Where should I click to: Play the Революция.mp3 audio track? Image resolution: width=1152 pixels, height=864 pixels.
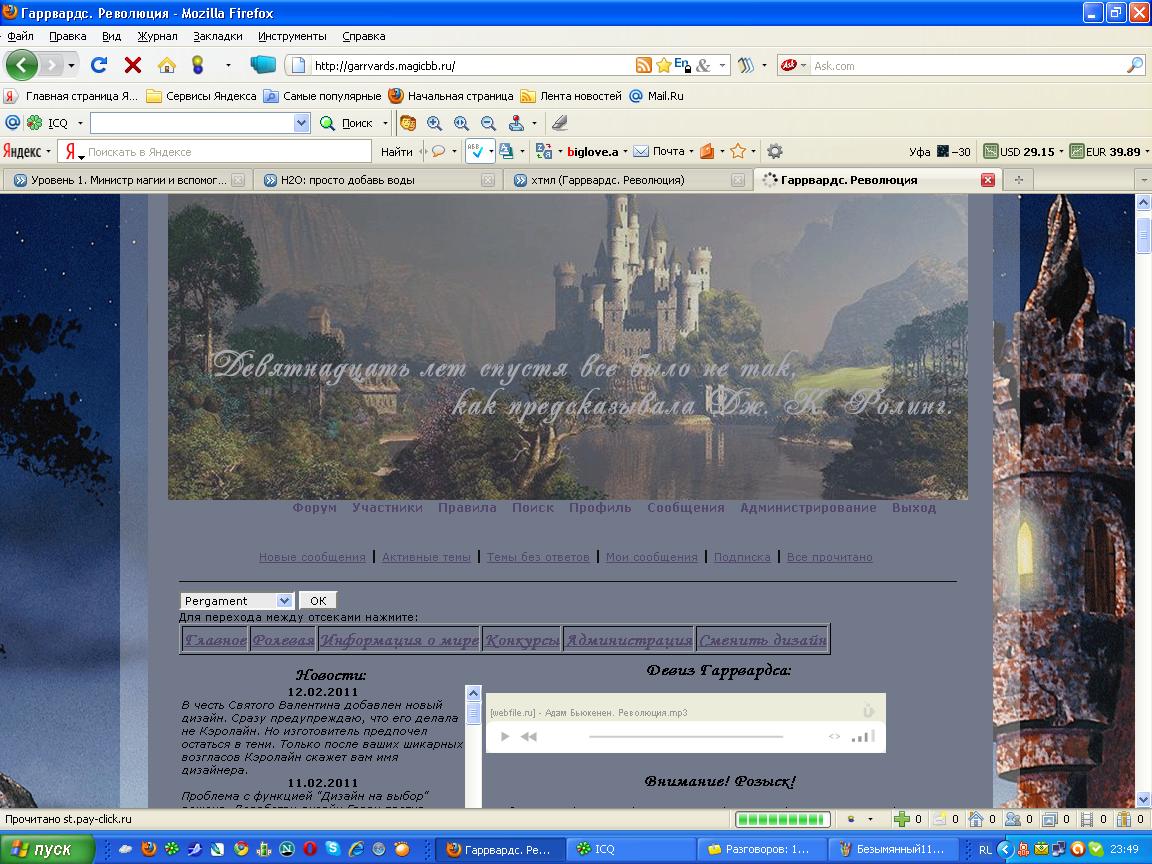coord(505,736)
